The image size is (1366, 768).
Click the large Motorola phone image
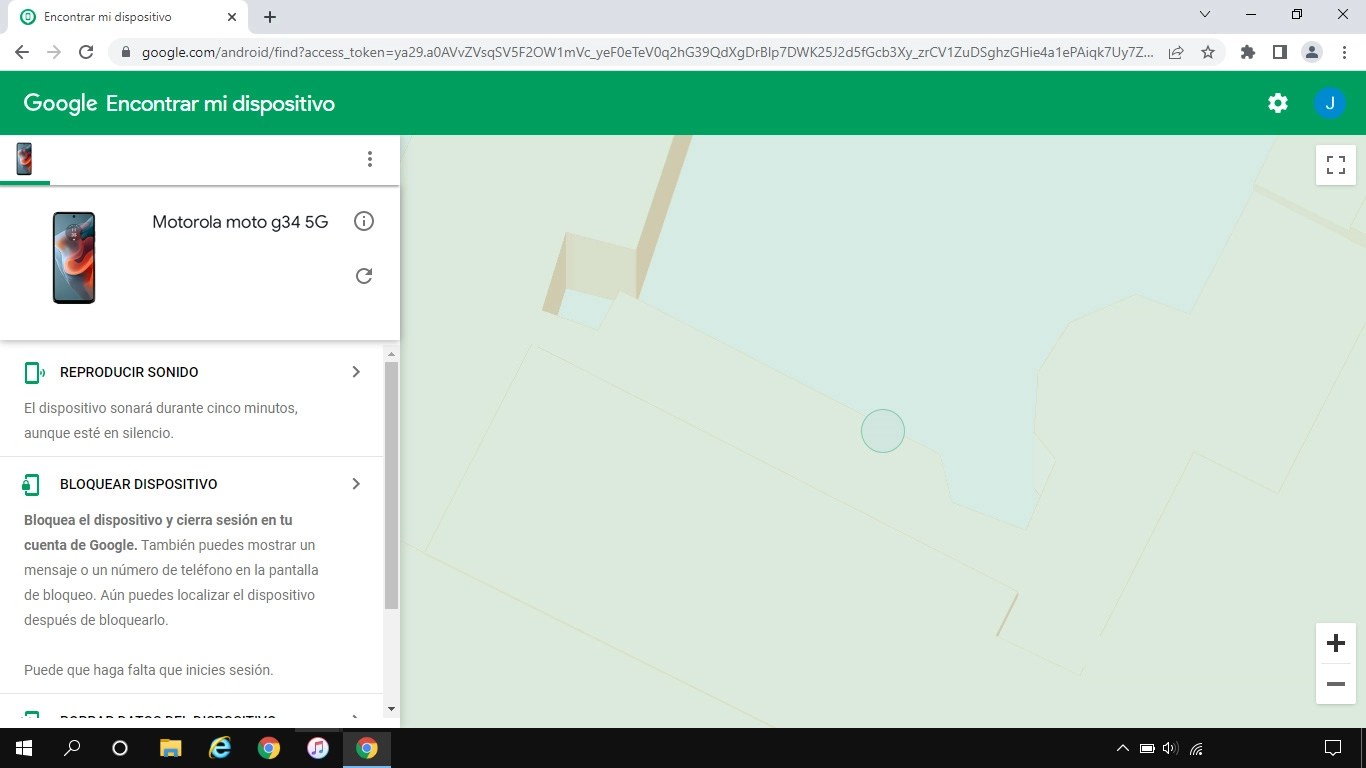(x=74, y=258)
